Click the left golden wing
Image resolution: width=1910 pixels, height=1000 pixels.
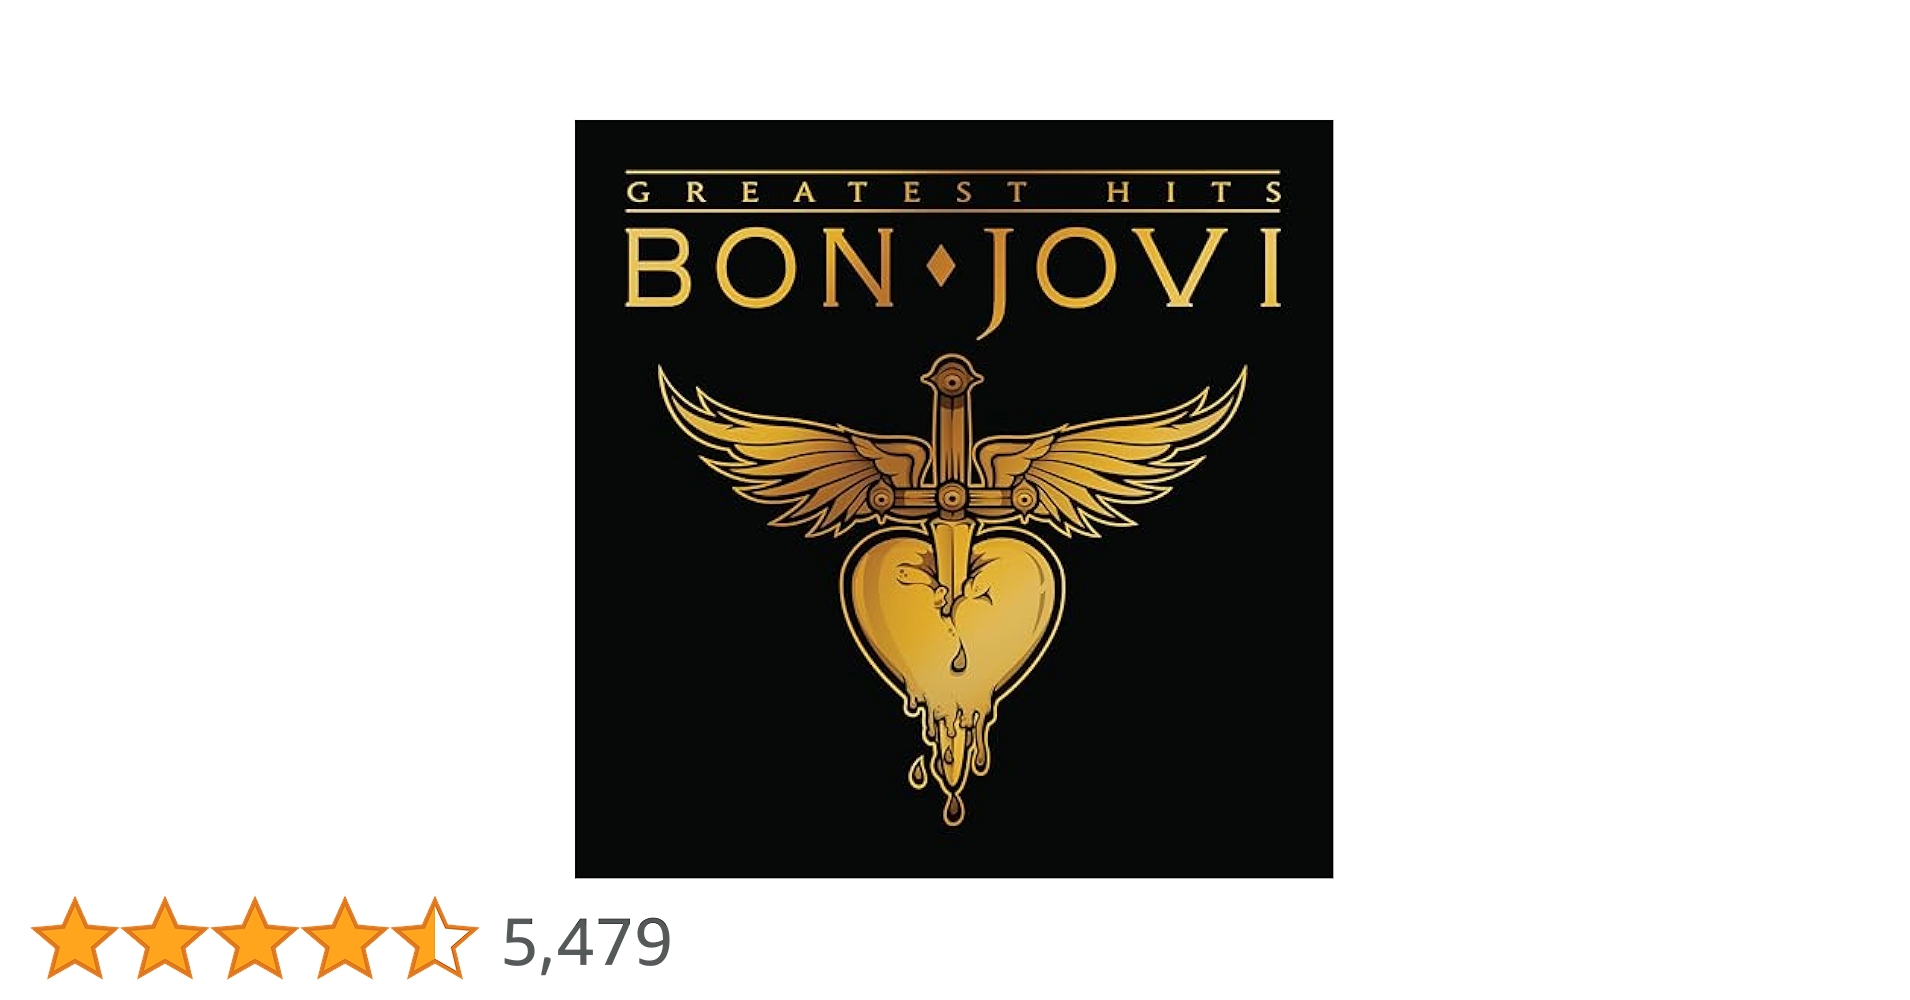[x=790, y=450]
